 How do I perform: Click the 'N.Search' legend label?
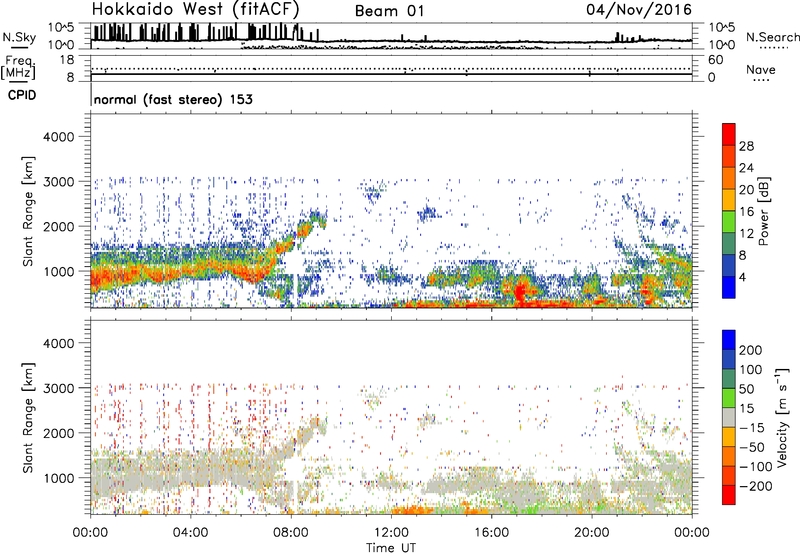772,37
